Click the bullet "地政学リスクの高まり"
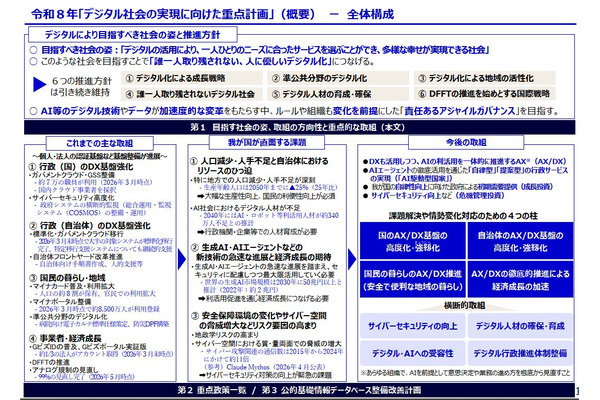The height and width of the screenshot is (400, 600). (224, 335)
